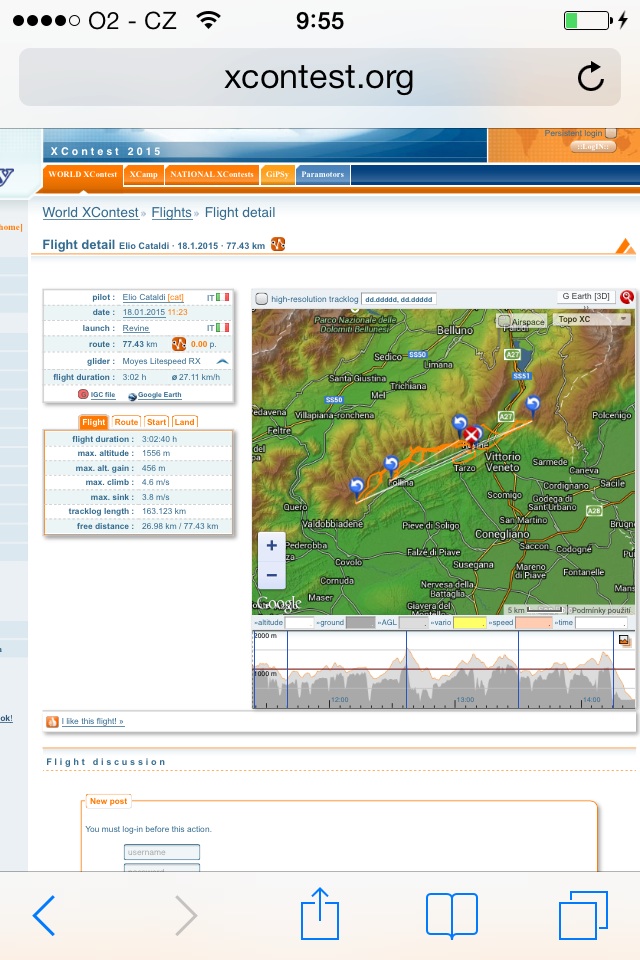
Task: Click the 13:00 mark on altitude graph
Action: [x=465, y=699]
